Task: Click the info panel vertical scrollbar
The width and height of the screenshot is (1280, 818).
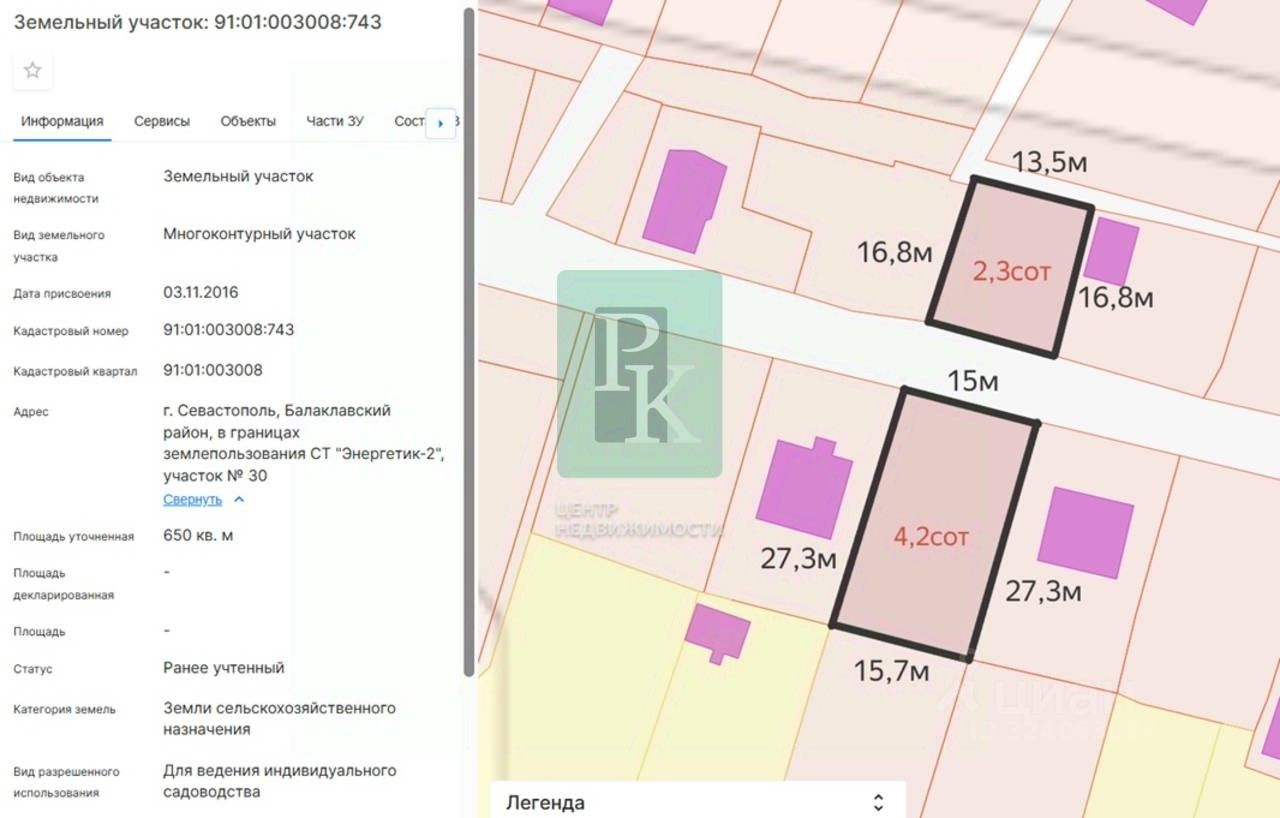Action: coord(468,343)
